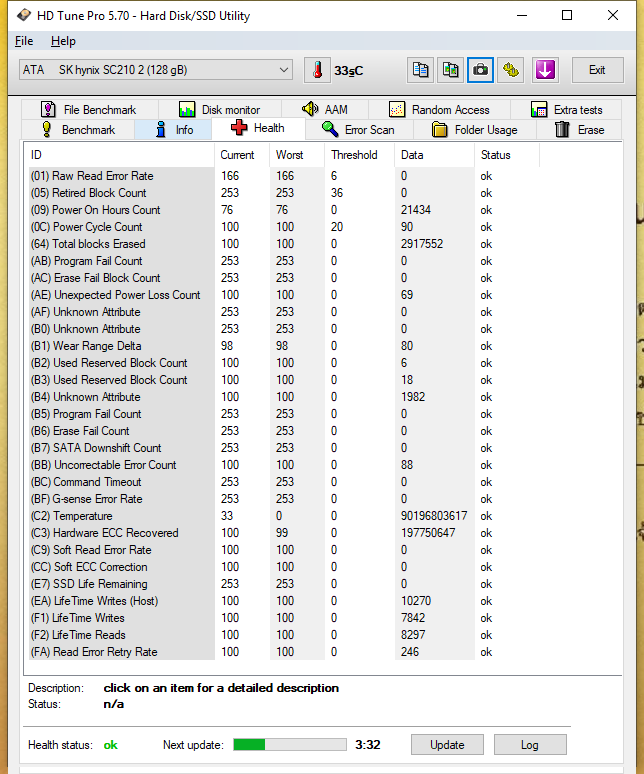Viewport: 644px width, 774px height.
Task: Expand the SK hynix drive selection dropdown
Action: tap(156, 70)
